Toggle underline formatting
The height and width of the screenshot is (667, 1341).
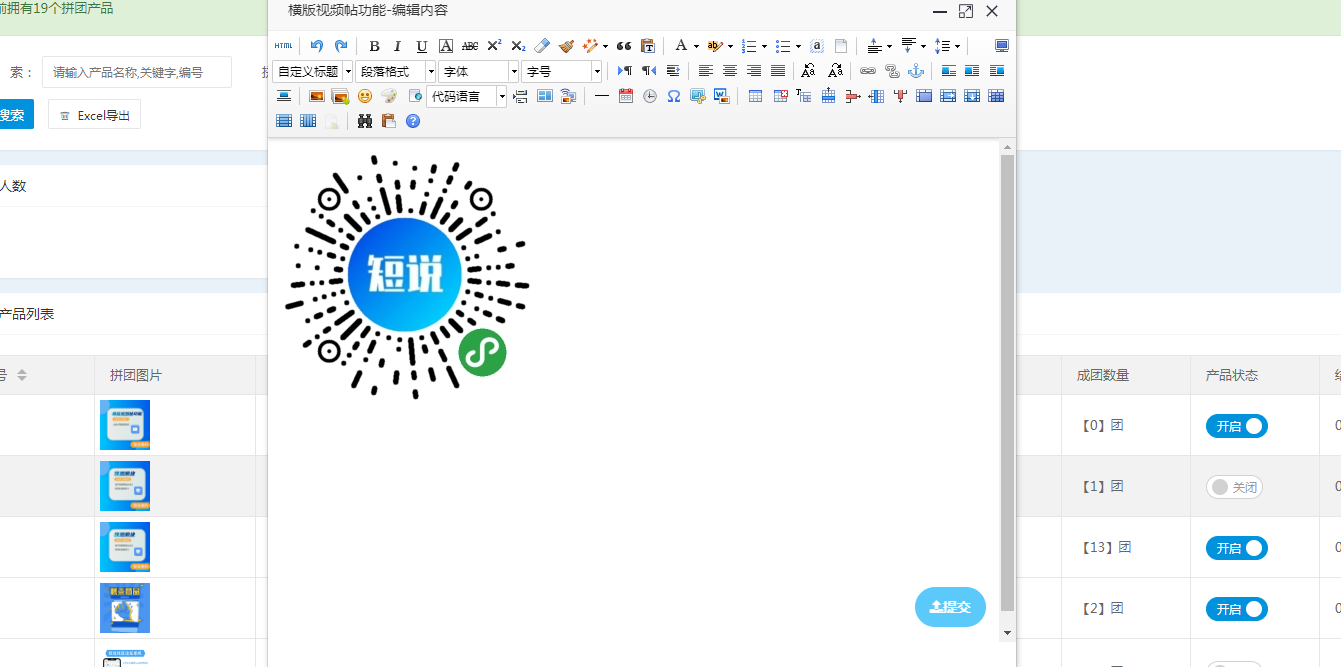click(422, 46)
